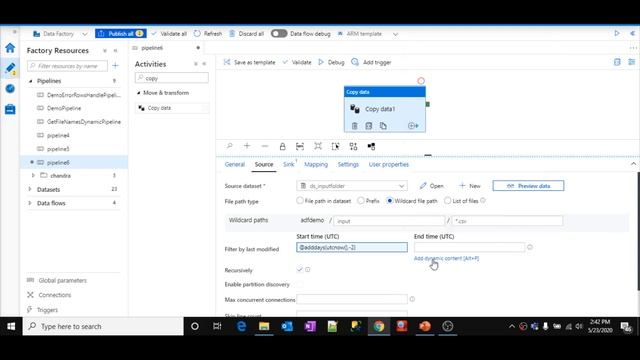Open pipeline properties icon at right
The image size is (640, 360).
pyautogui.click(x=631, y=62)
